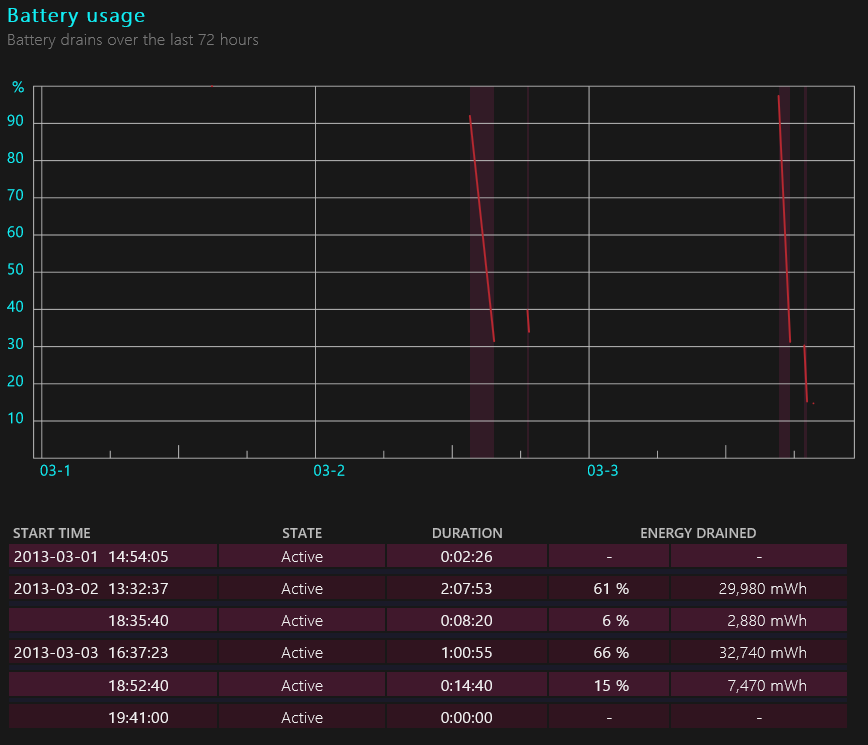Select the "Battery drains over the last 72 hours" subtitle
The height and width of the screenshot is (745, 868).
[133, 40]
